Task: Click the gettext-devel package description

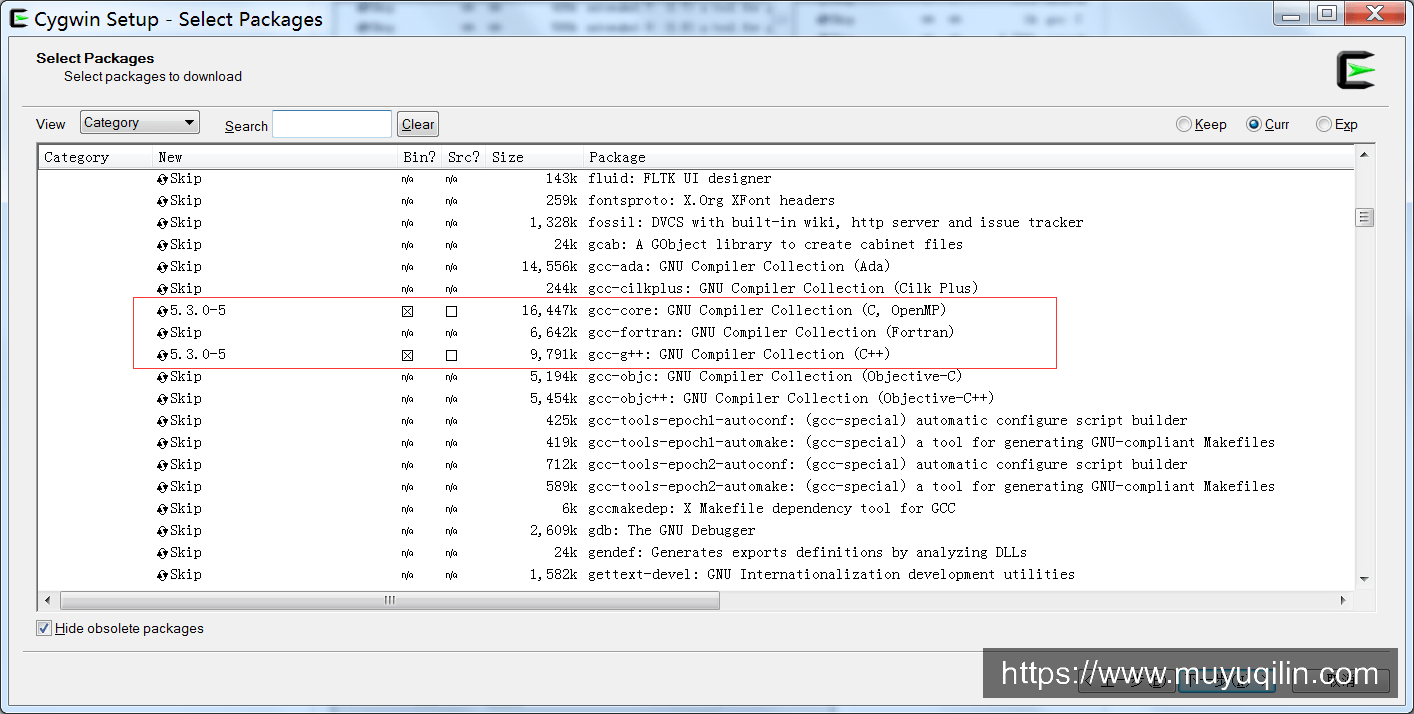Action: click(x=832, y=575)
